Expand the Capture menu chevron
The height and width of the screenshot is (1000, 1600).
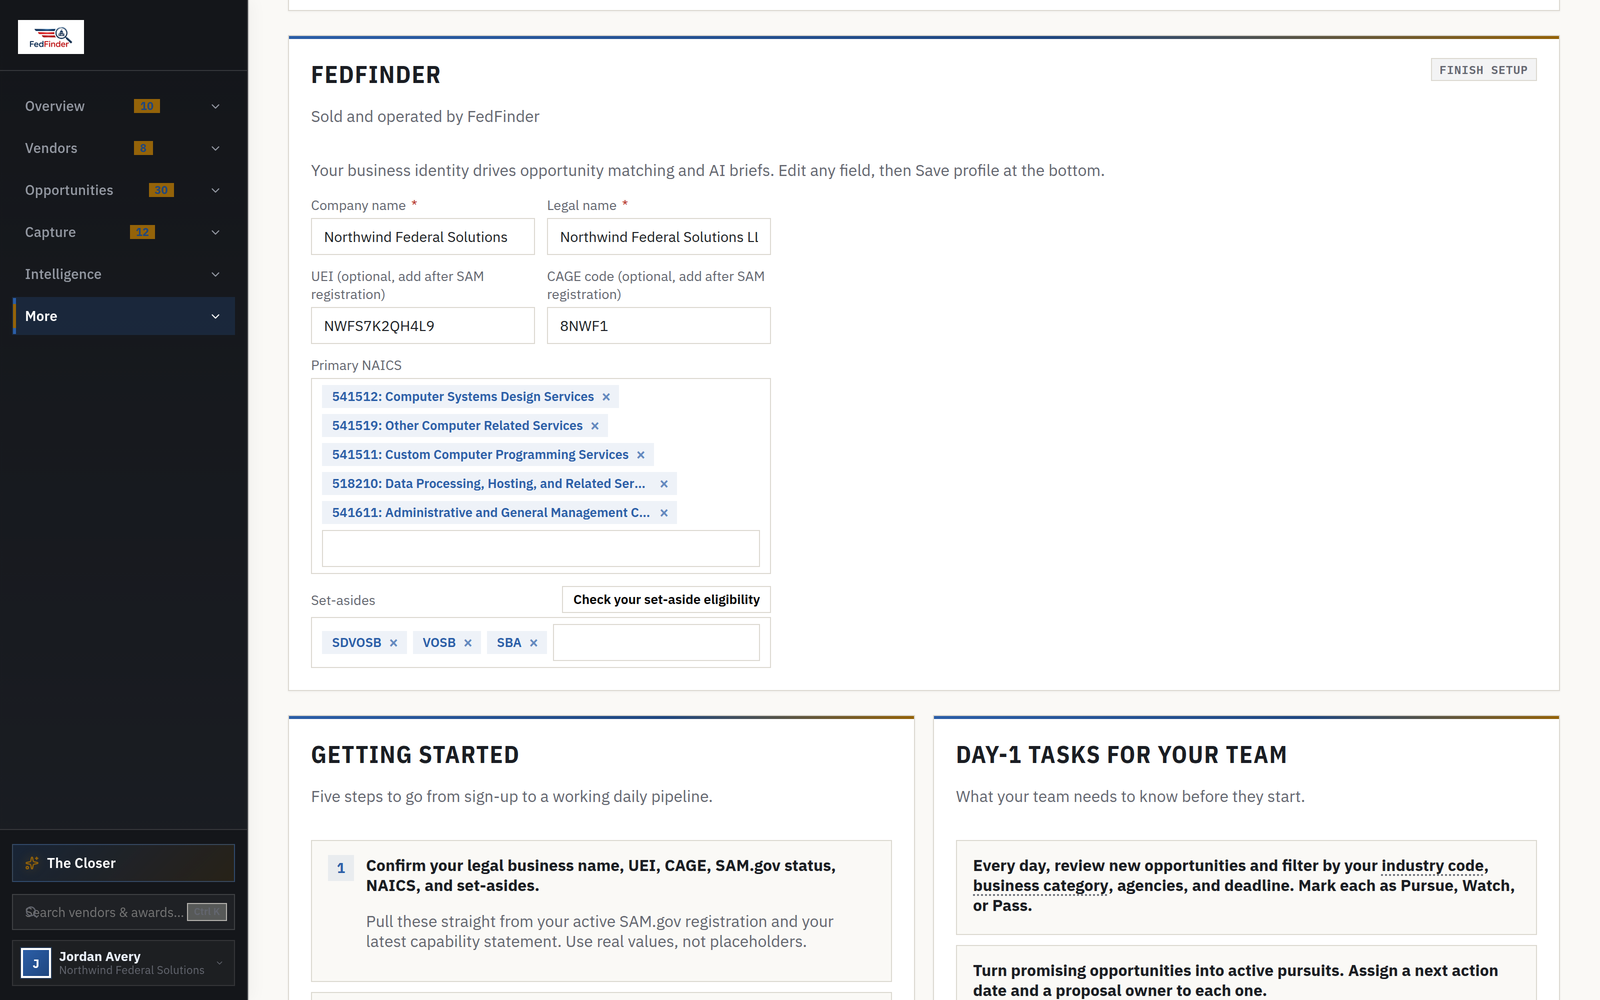215,232
